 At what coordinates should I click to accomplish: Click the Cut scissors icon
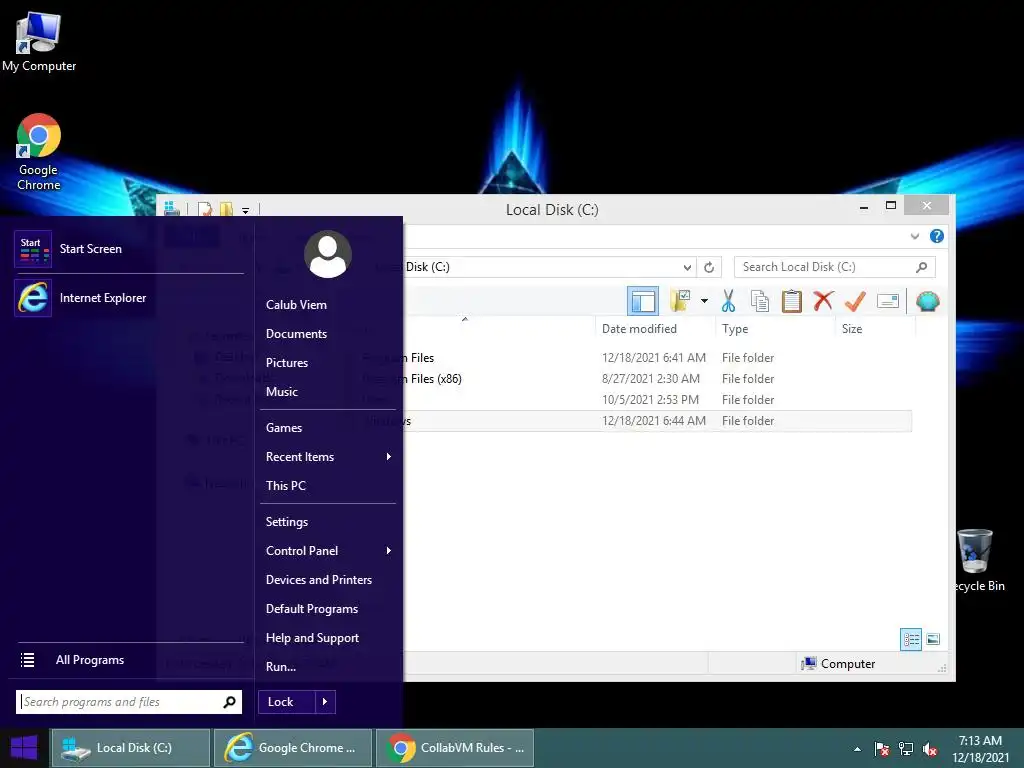tap(729, 301)
